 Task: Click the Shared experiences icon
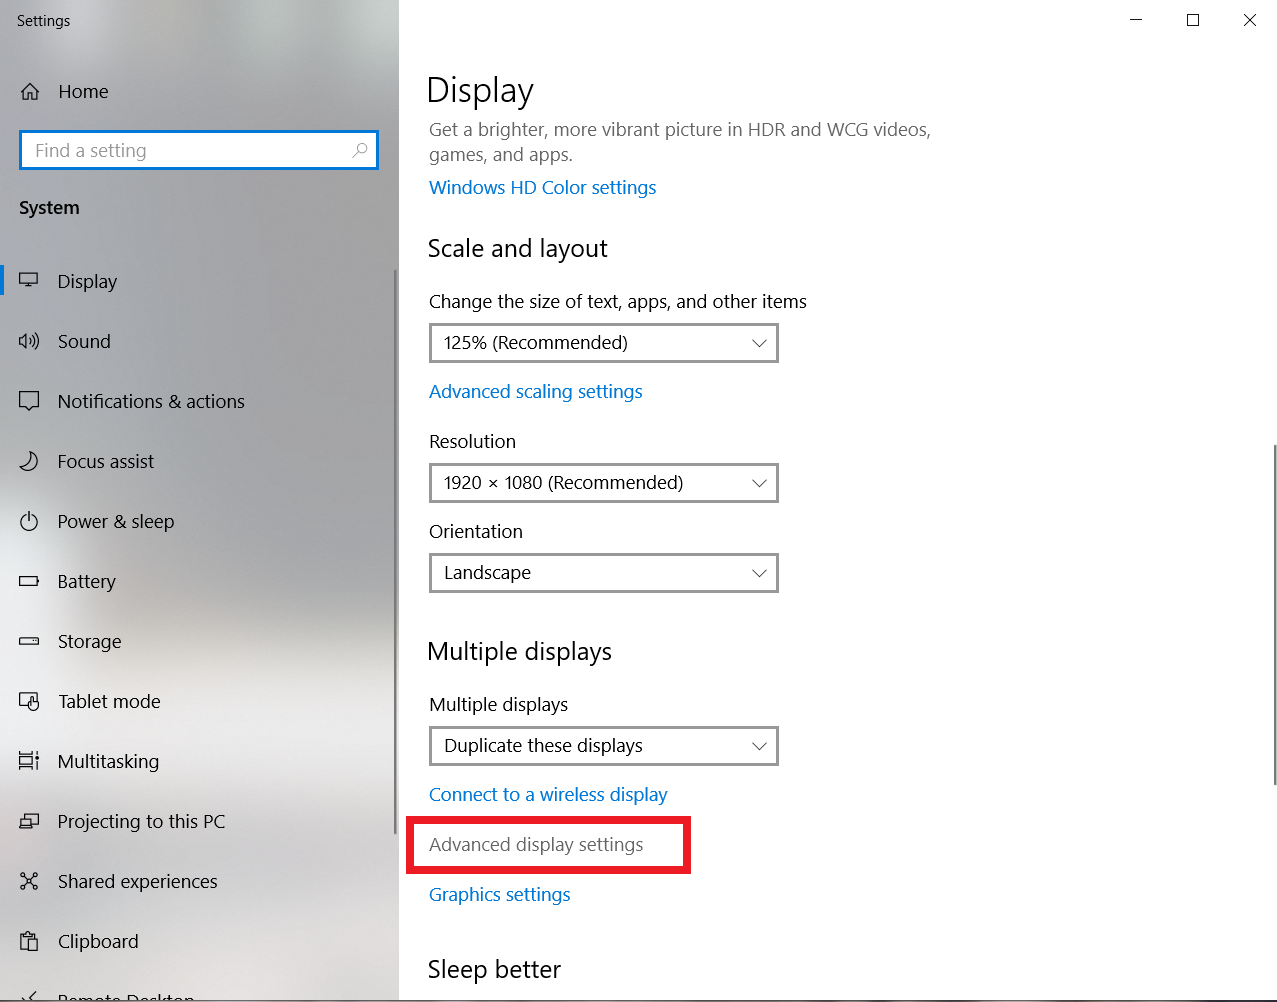(29, 881)
